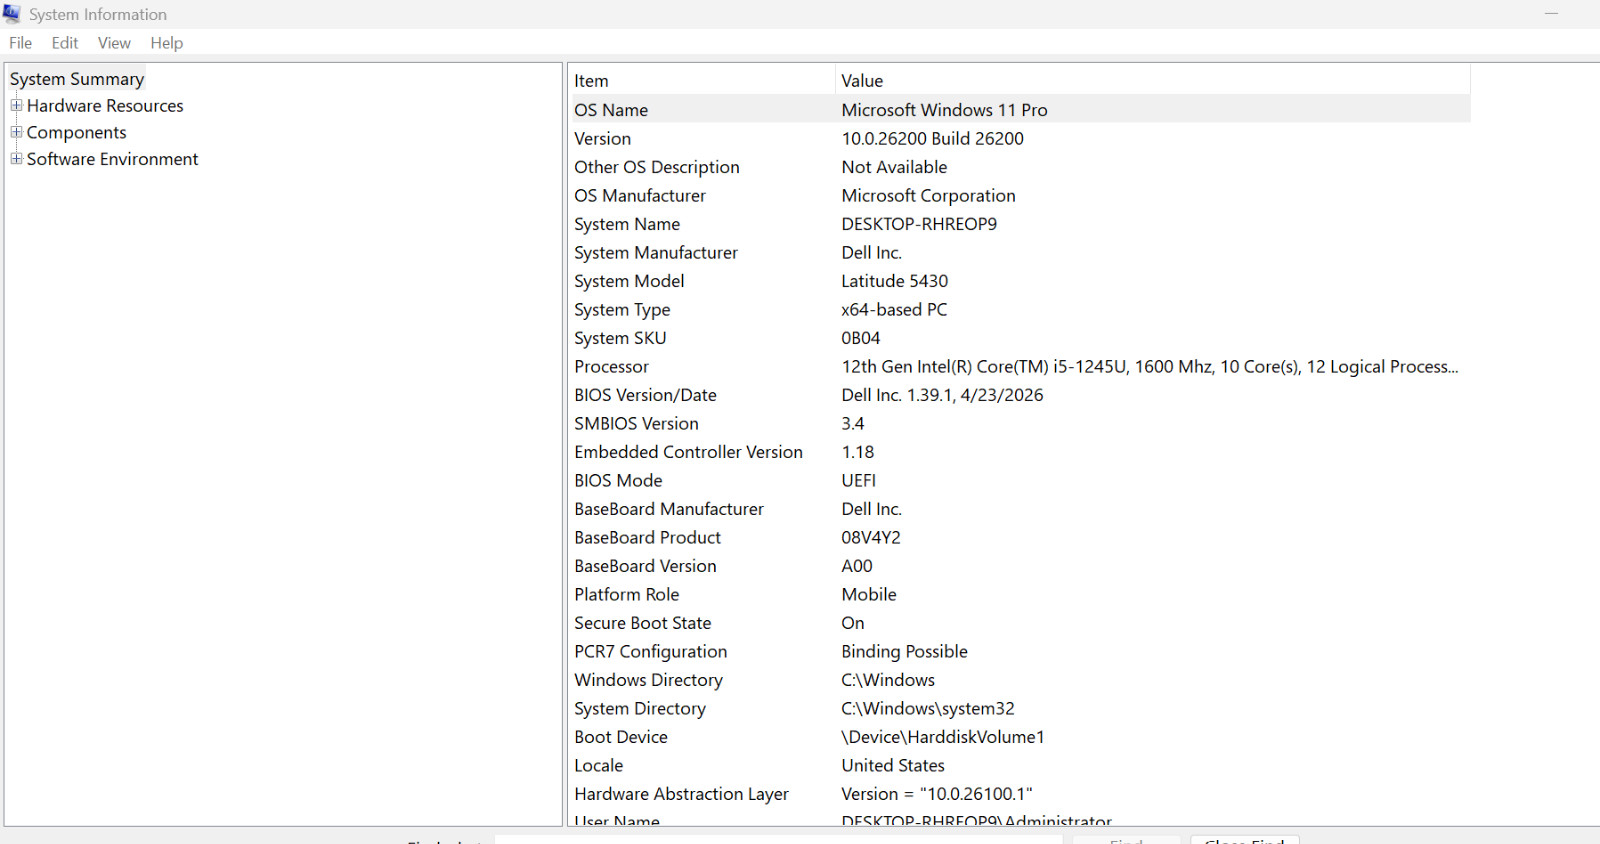This screenshot has width=1600, height=844.
Task: Open the File menu
Action: 21,43
